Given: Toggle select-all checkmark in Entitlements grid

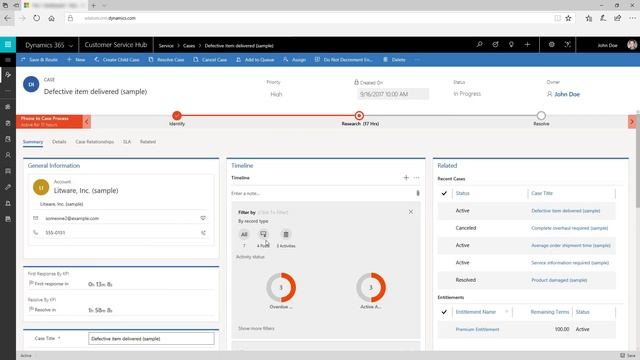Looking at the screenshot, I should tap(444, 312).
